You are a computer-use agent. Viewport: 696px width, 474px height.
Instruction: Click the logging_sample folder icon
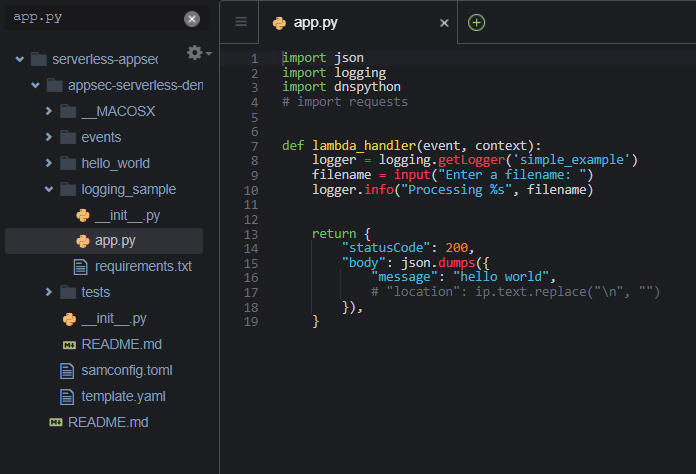(x=68, y=189)
